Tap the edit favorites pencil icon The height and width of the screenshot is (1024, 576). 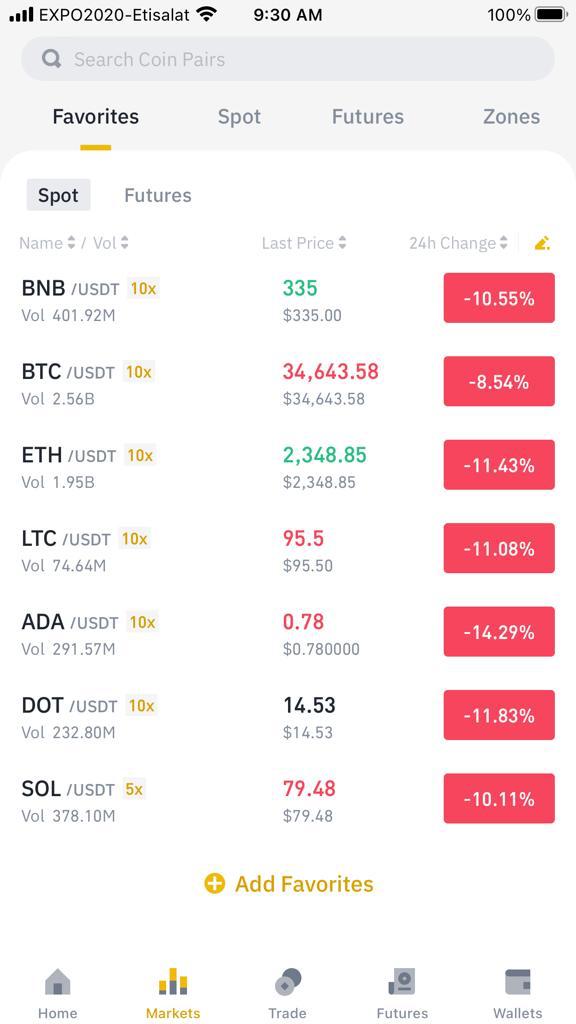tap(542, 244)
